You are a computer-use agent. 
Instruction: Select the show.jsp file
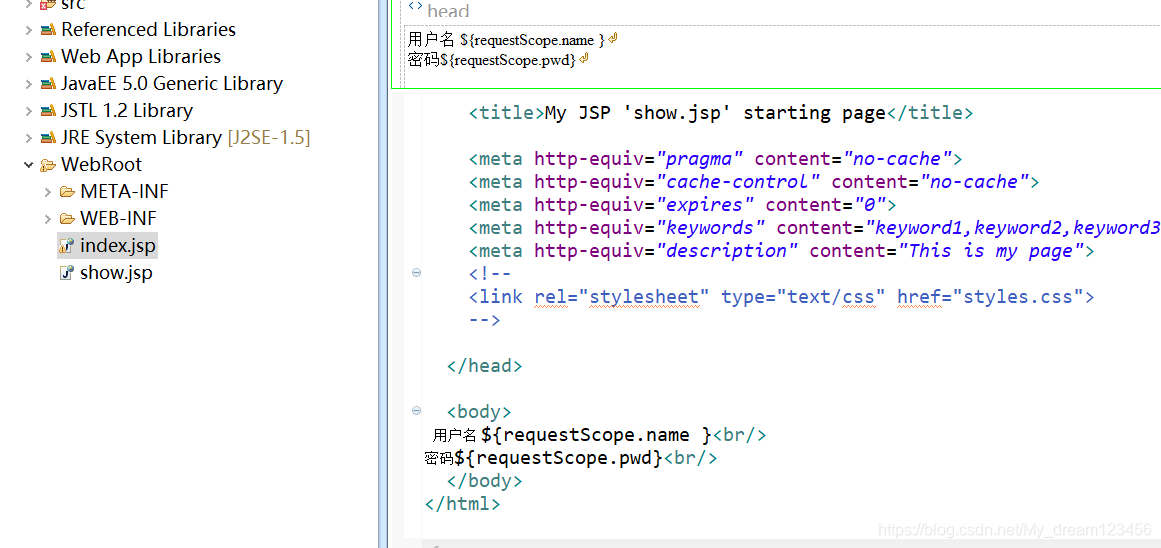(116, 273)
